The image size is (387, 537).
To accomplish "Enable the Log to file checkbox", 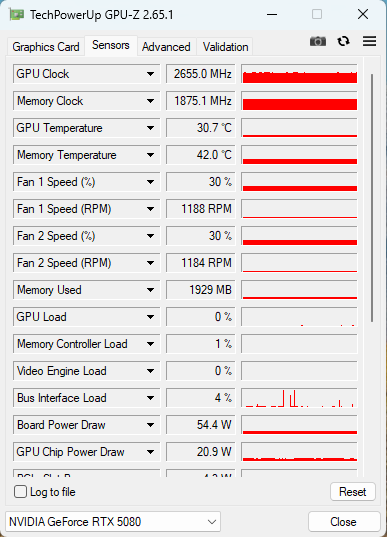I will tap(21, 492).
